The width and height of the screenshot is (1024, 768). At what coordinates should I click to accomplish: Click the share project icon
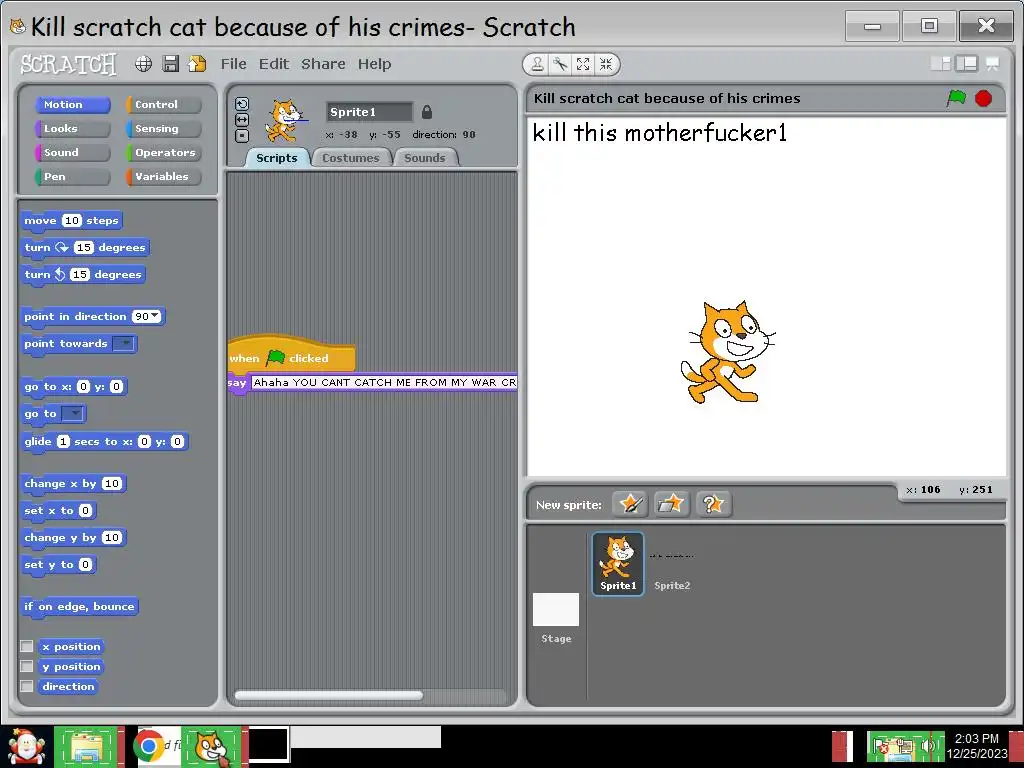(x=197, y=63)
